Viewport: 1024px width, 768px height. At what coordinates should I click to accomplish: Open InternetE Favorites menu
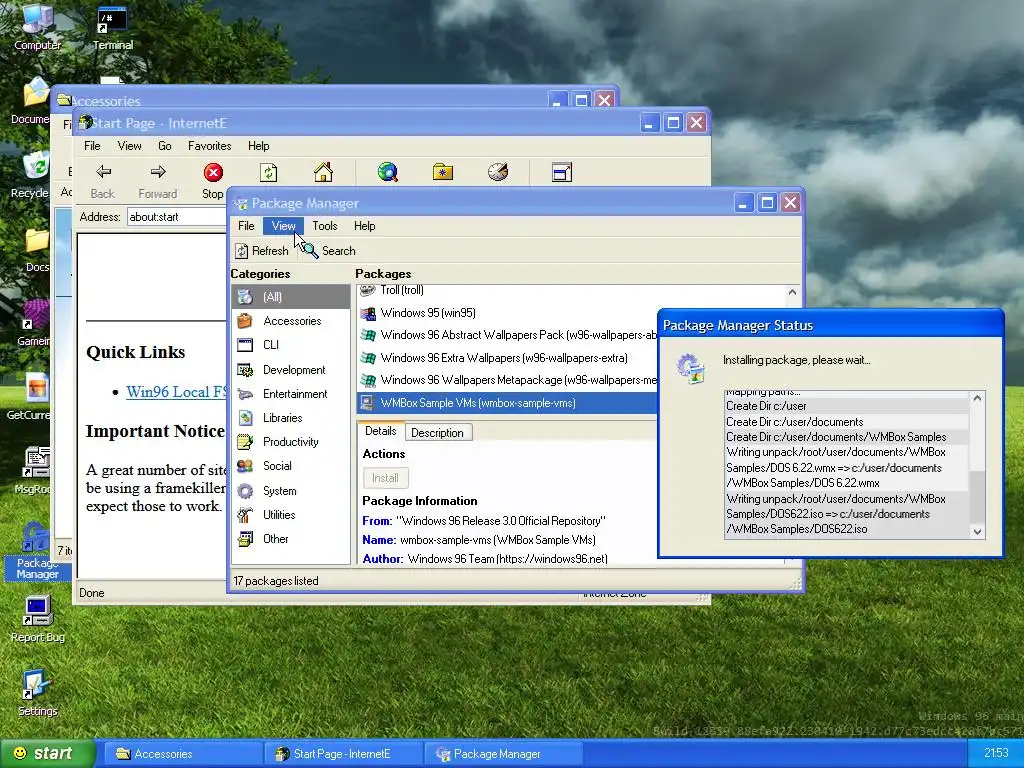click(x=210, y=146)
